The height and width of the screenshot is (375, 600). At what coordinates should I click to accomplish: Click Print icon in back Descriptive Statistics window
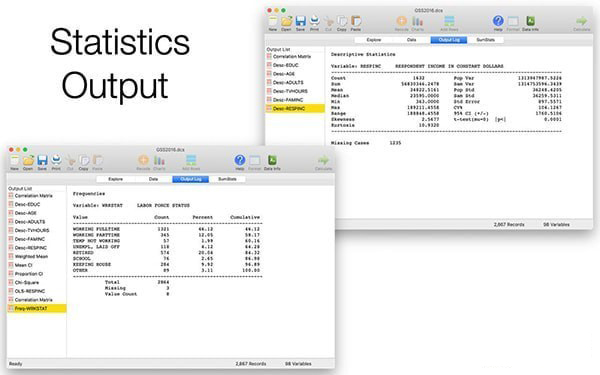click(x=315, y=21)
